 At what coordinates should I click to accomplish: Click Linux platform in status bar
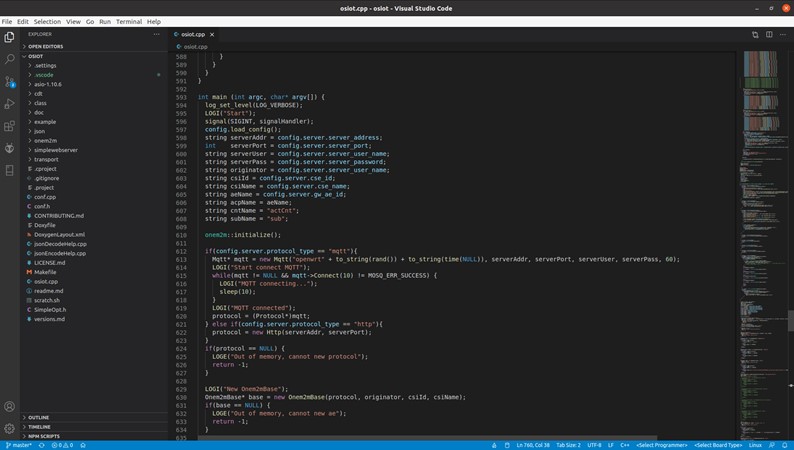pyautogui.click(x=755, y=445)
